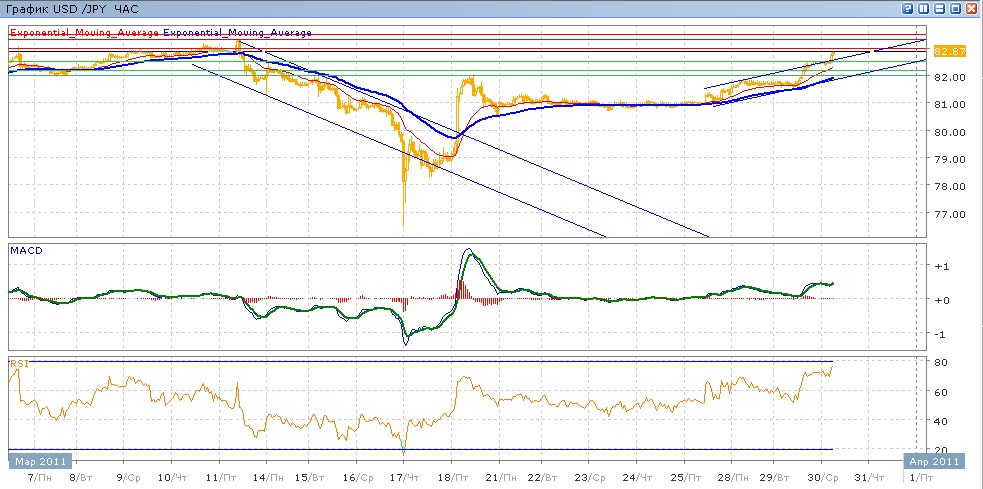Close the USD/JPY chart window
983x489 pixels.
click(972, 8)
